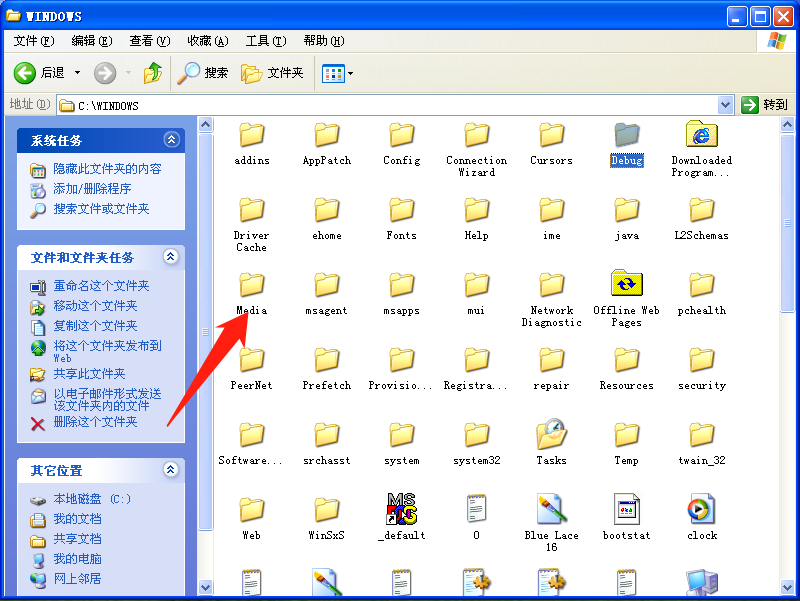Select the _default MS-DOS shortcut icon
Viewport: 800px width, 601px height.
(402, 509)
